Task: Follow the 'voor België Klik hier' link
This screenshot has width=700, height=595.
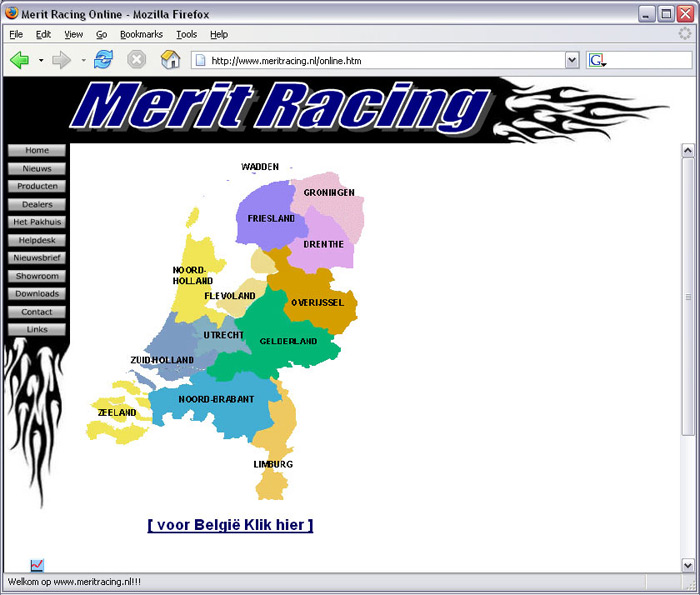Action: pyautogui.click(x=230, y=525)
